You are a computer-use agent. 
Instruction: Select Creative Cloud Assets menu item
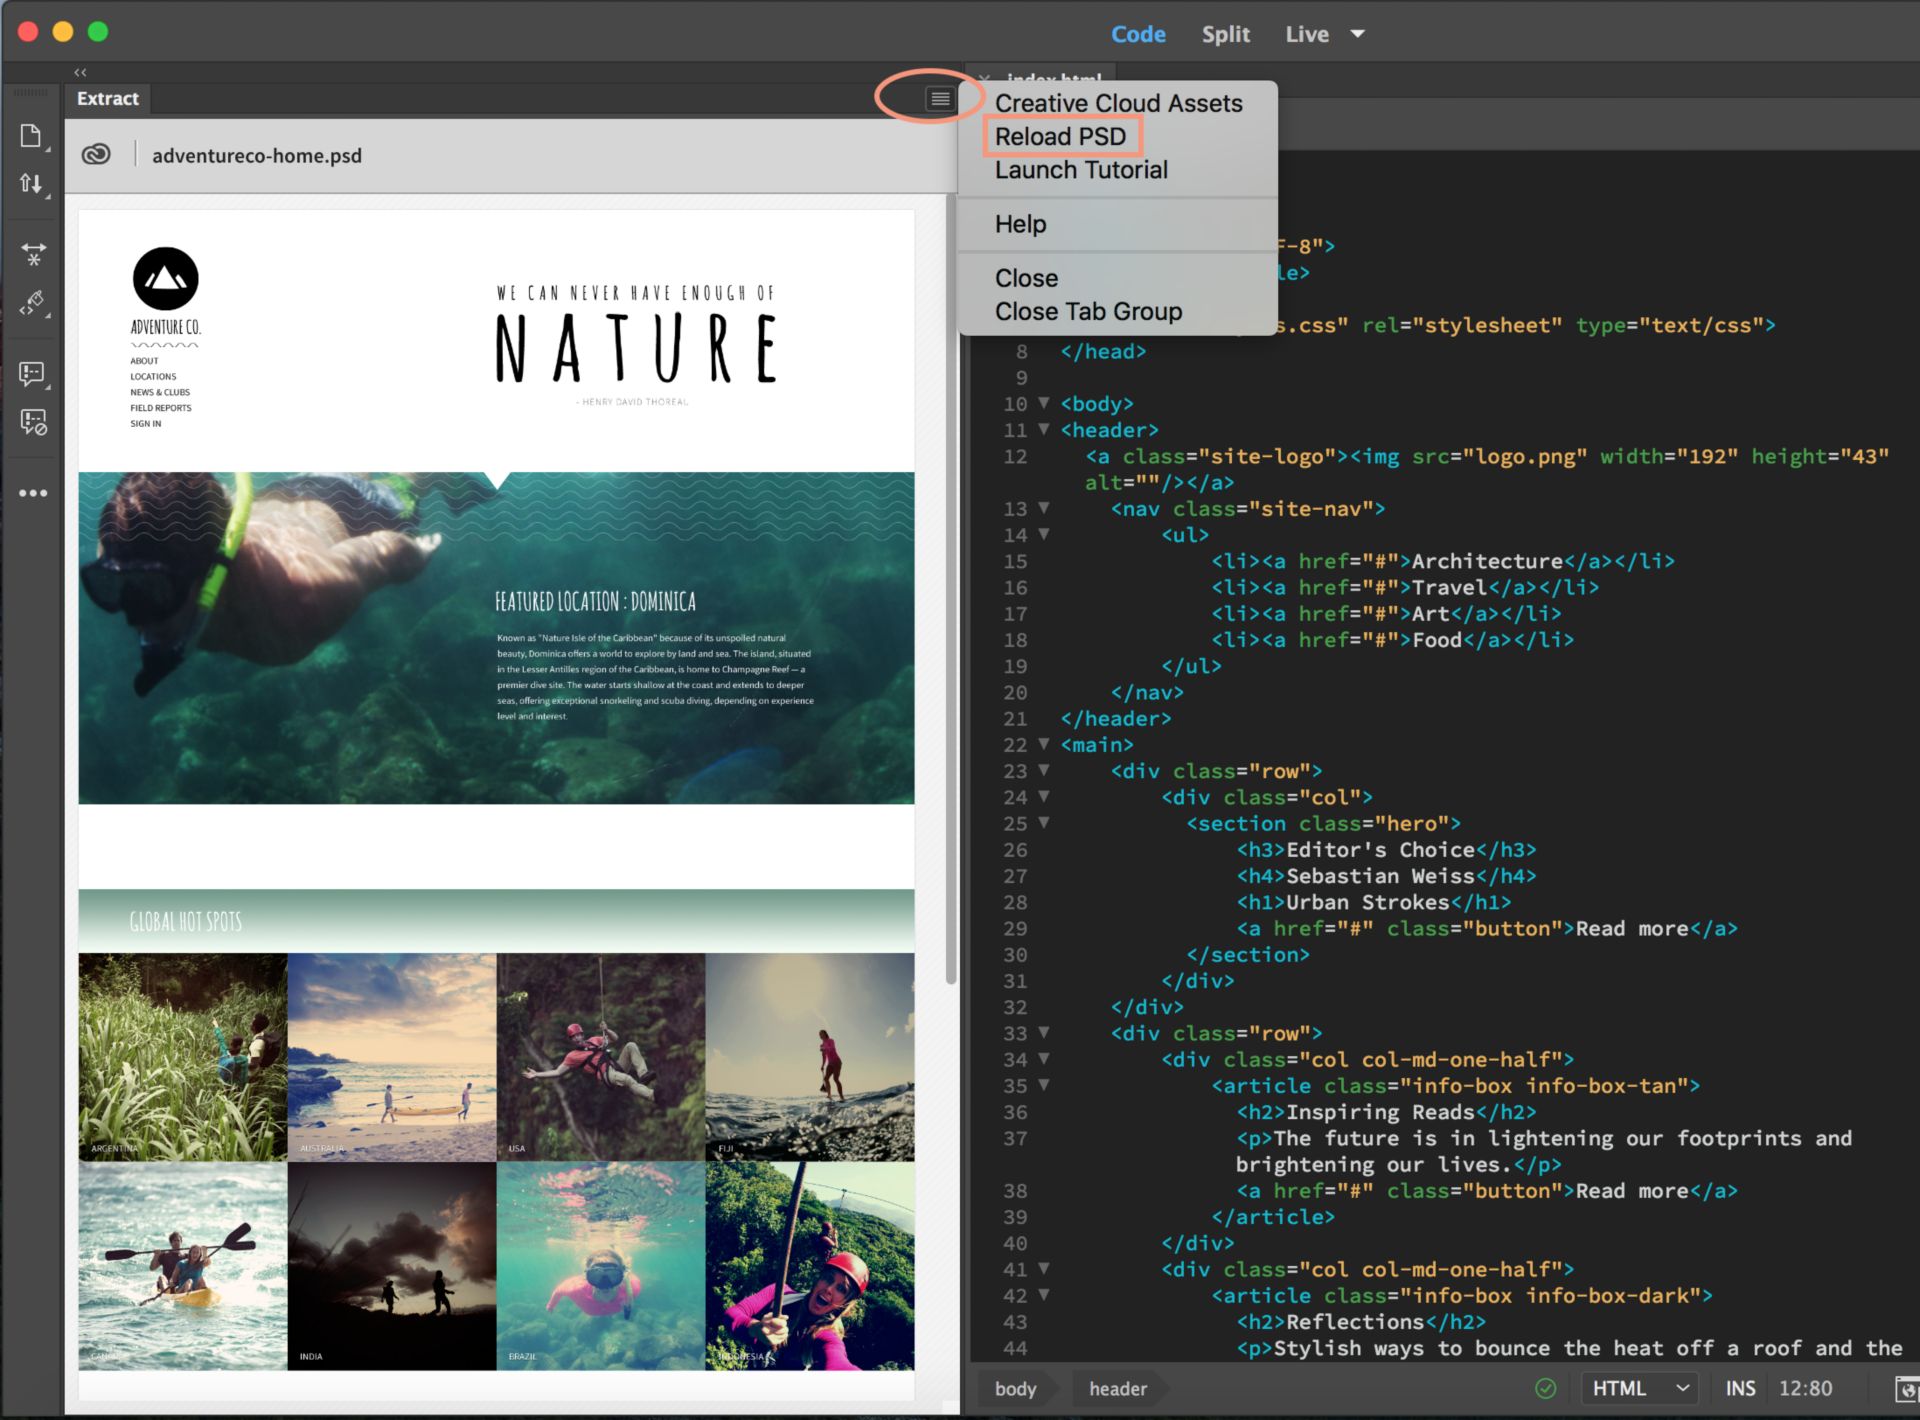click(1118, 103)
